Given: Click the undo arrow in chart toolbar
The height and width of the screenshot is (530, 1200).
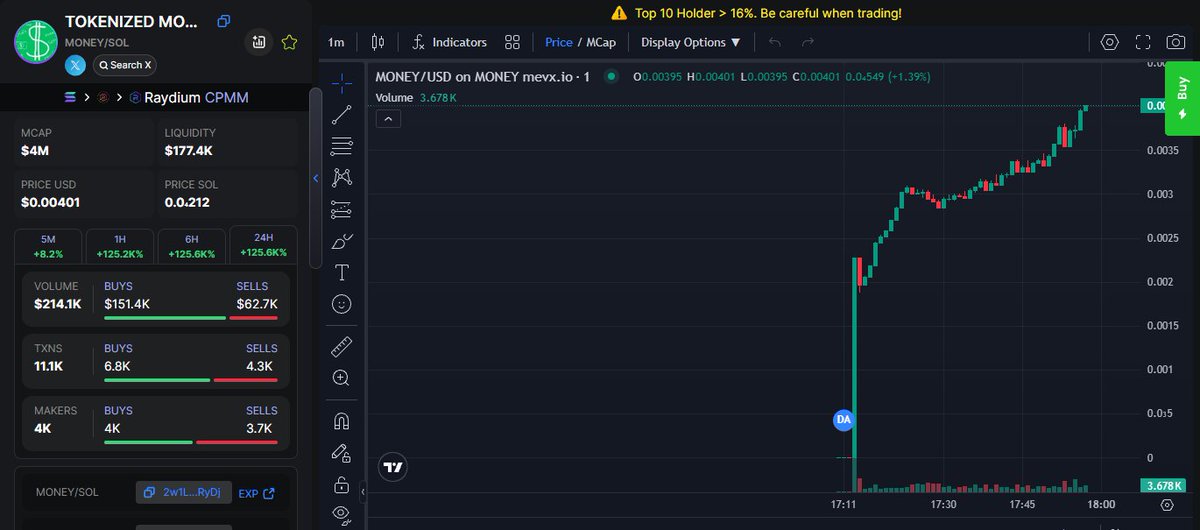Looking at the screenshot, I should click(775, 42).
